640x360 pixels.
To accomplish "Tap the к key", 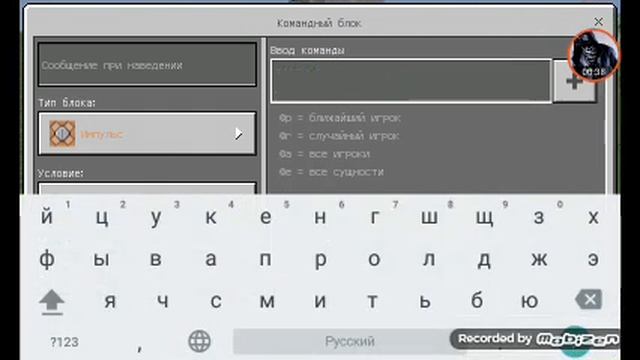I will tap(211, 216).
